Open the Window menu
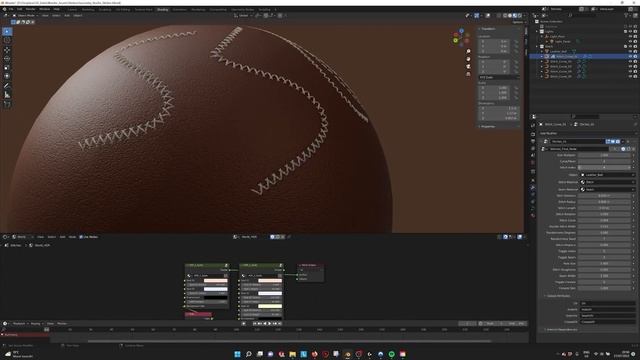This screenshot has width=640, height=360. click(44, 9)
